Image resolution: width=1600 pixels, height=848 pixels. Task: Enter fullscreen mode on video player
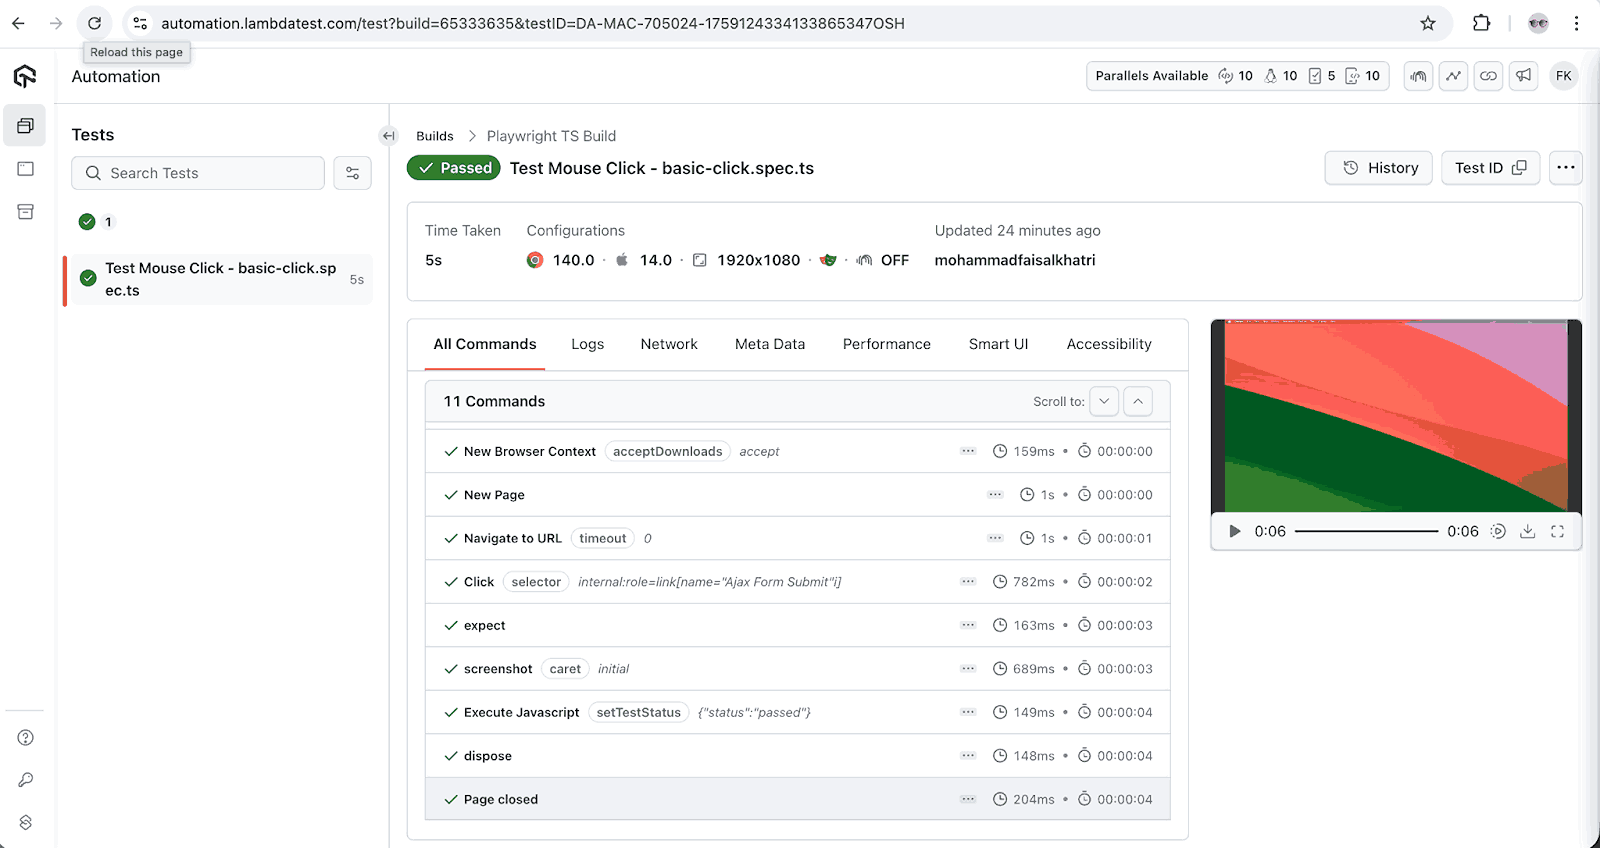point(1557,532)
